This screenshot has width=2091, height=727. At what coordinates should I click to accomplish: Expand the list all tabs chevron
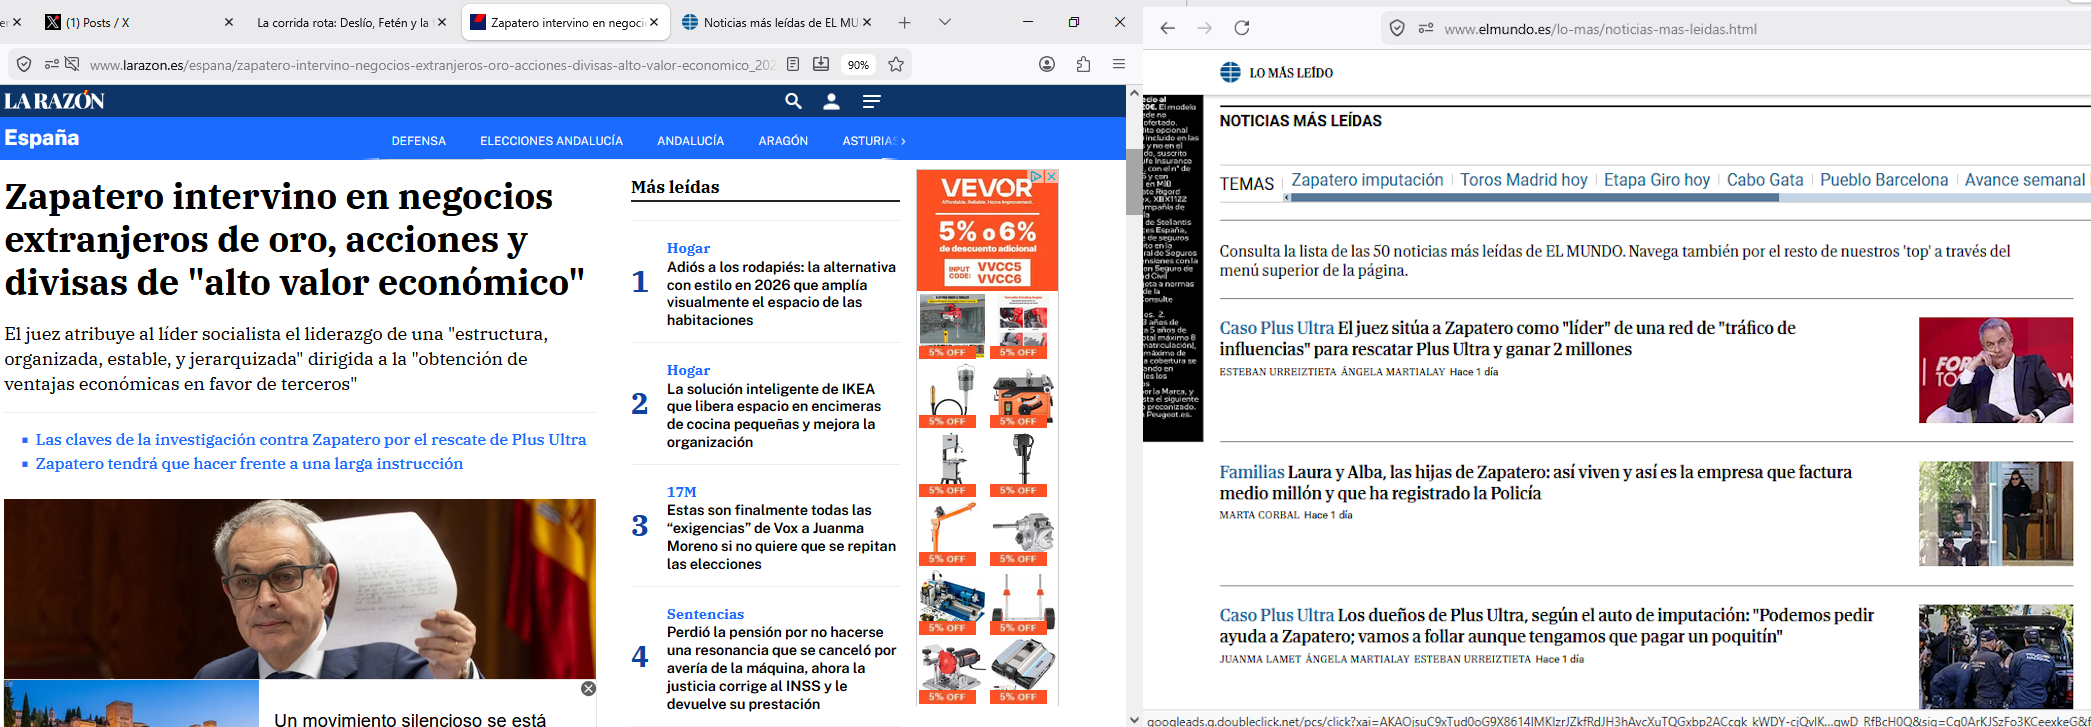(x=945, y=22)
